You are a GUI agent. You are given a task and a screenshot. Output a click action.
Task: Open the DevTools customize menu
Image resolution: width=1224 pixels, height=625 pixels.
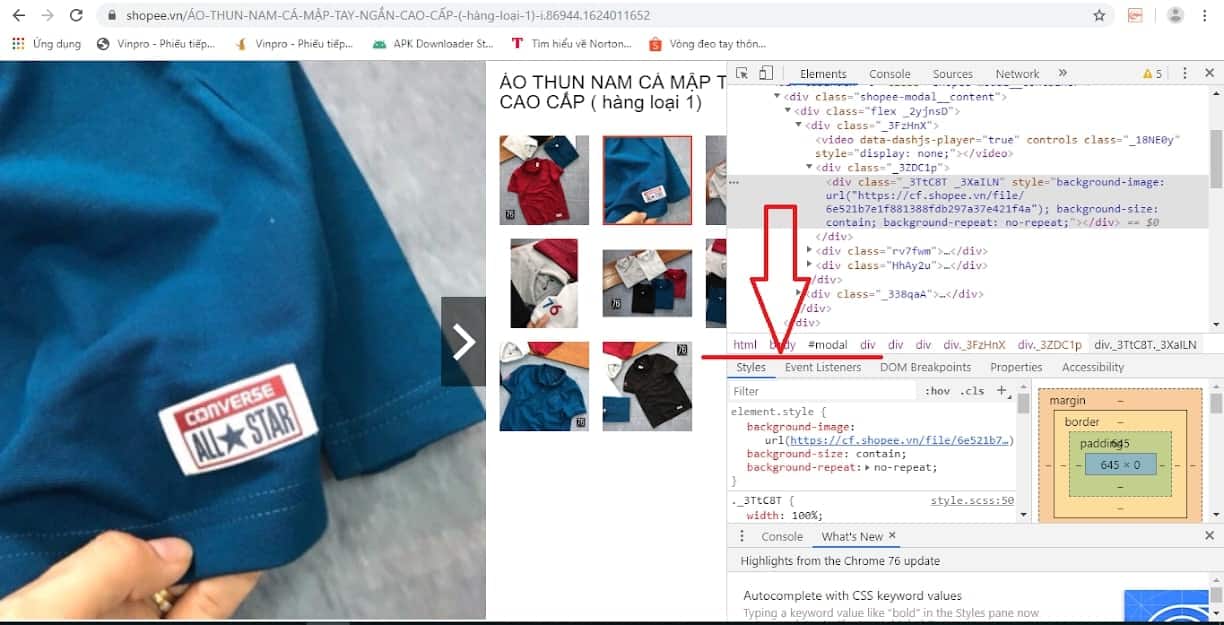(x=1185, y=74)
